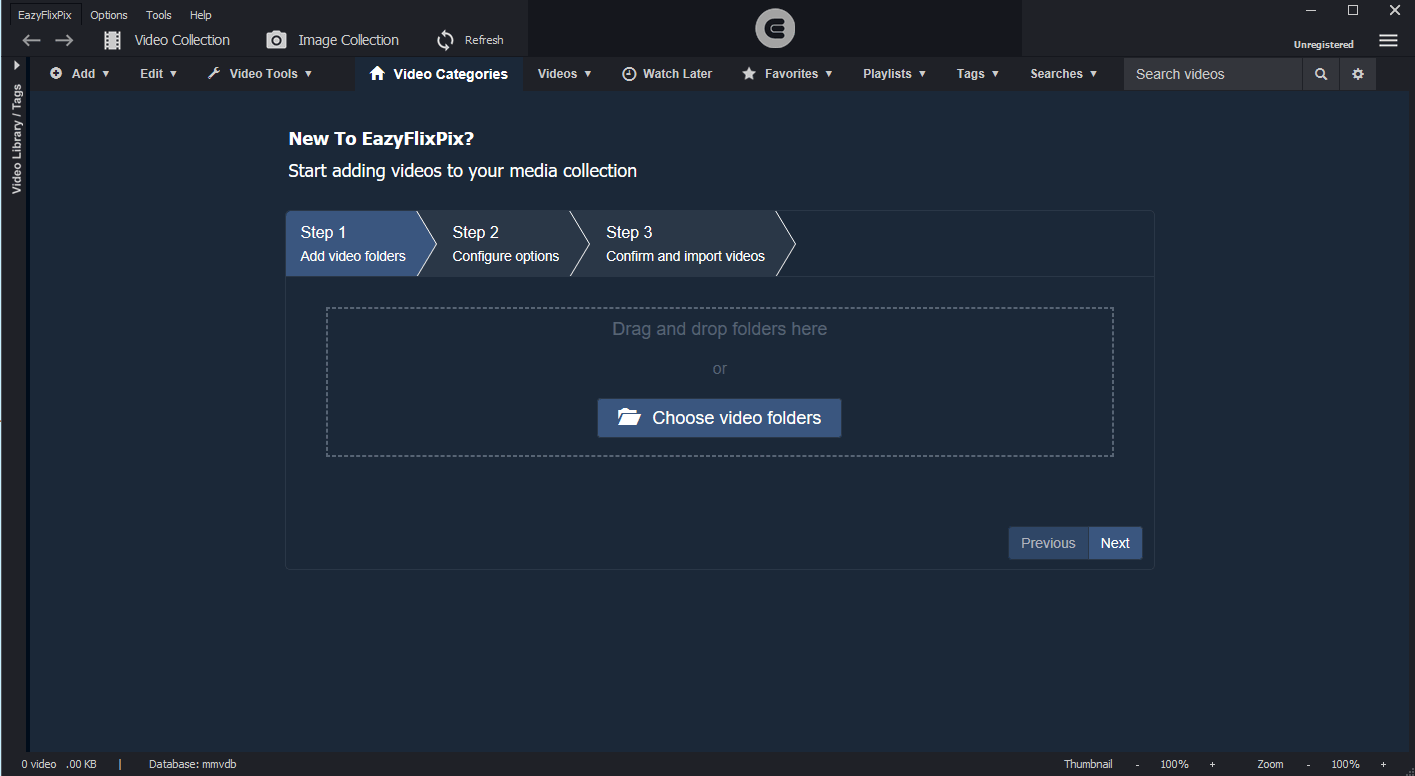Image resolution: width=1415 pixels, height=776 pixels.
Task: Open the Favorites dropdown
Action: pyautogui.click(x=788, y=74)
